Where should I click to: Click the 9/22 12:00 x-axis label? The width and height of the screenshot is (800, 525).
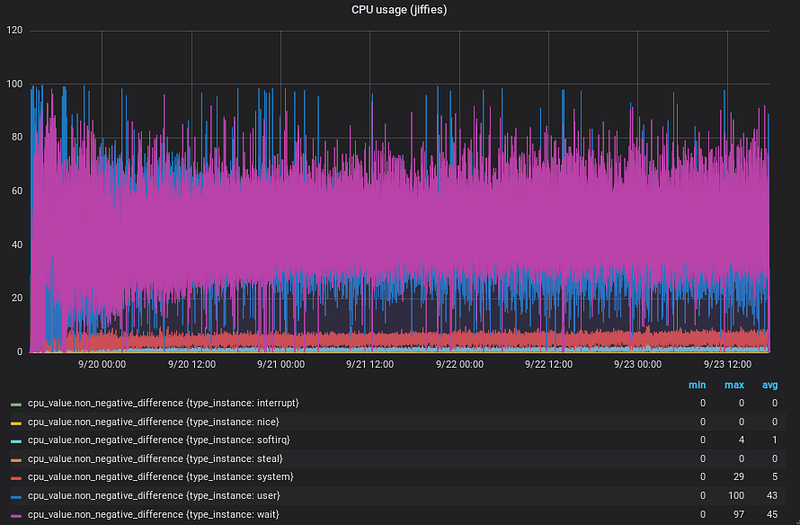[x=548, y=364]
